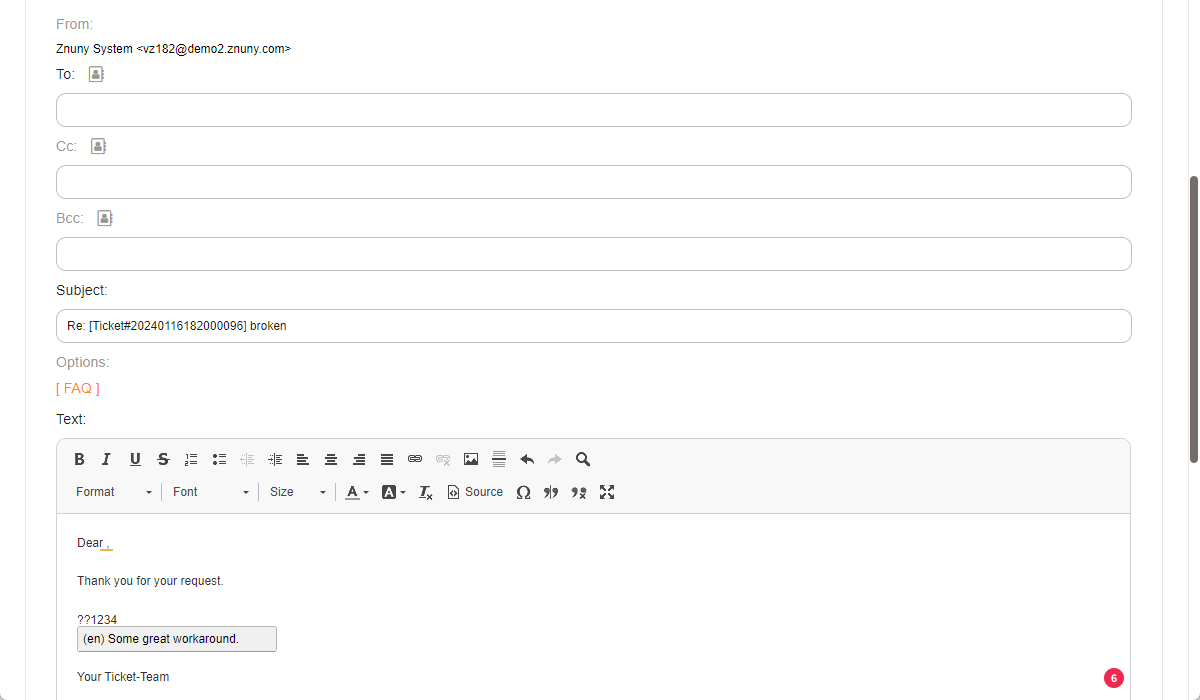Toggle italic text style

point(106,460)
